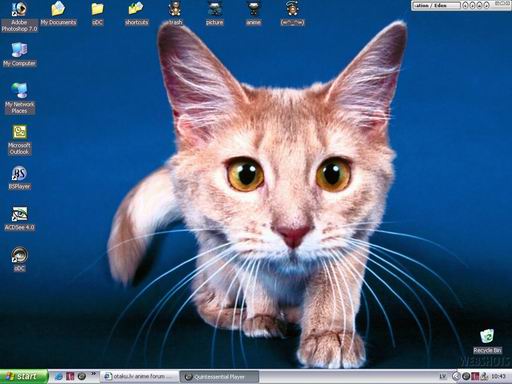The width and height of the screenshot is (512, 384).
Task: Open the anime folder icon
Action: (x=253, y=13)
